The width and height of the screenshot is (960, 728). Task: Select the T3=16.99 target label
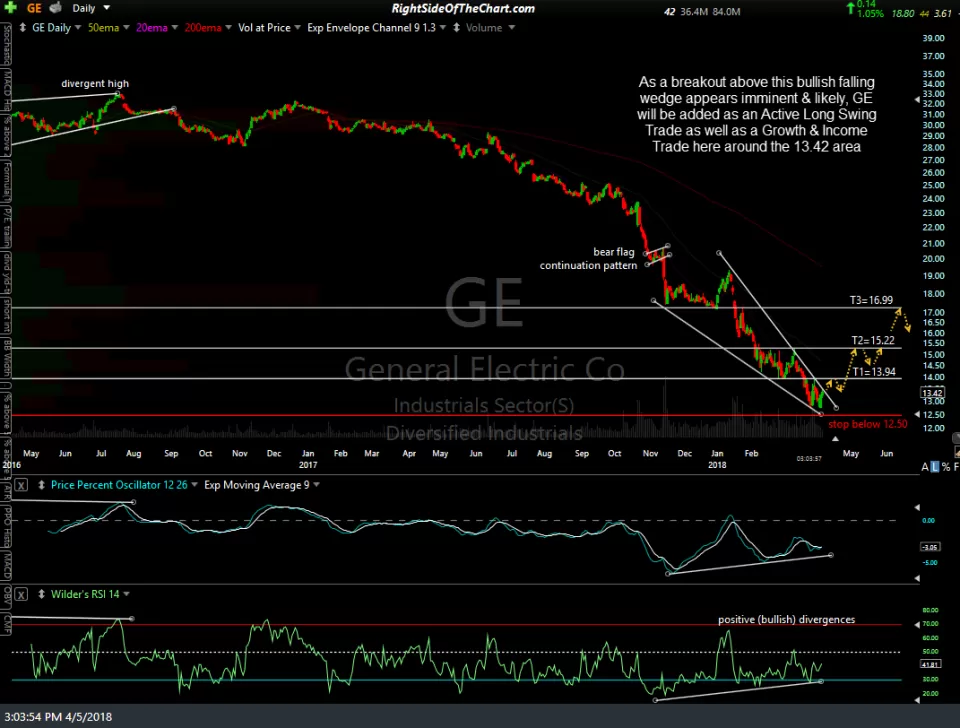tap(871, 300)
